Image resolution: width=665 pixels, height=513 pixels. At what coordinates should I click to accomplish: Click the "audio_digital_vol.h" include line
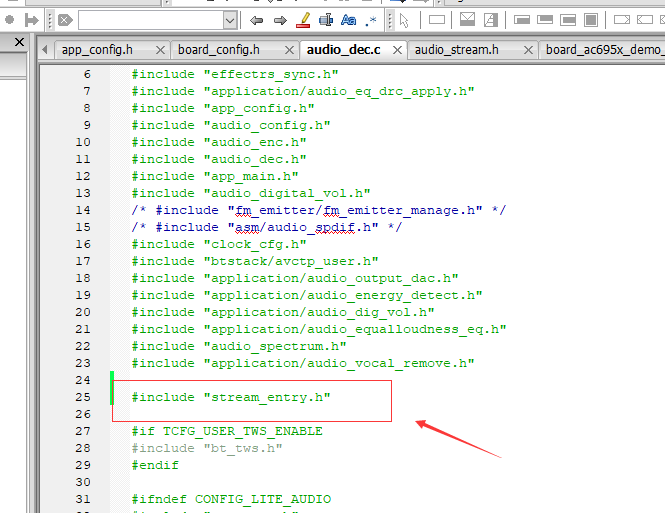251,193
